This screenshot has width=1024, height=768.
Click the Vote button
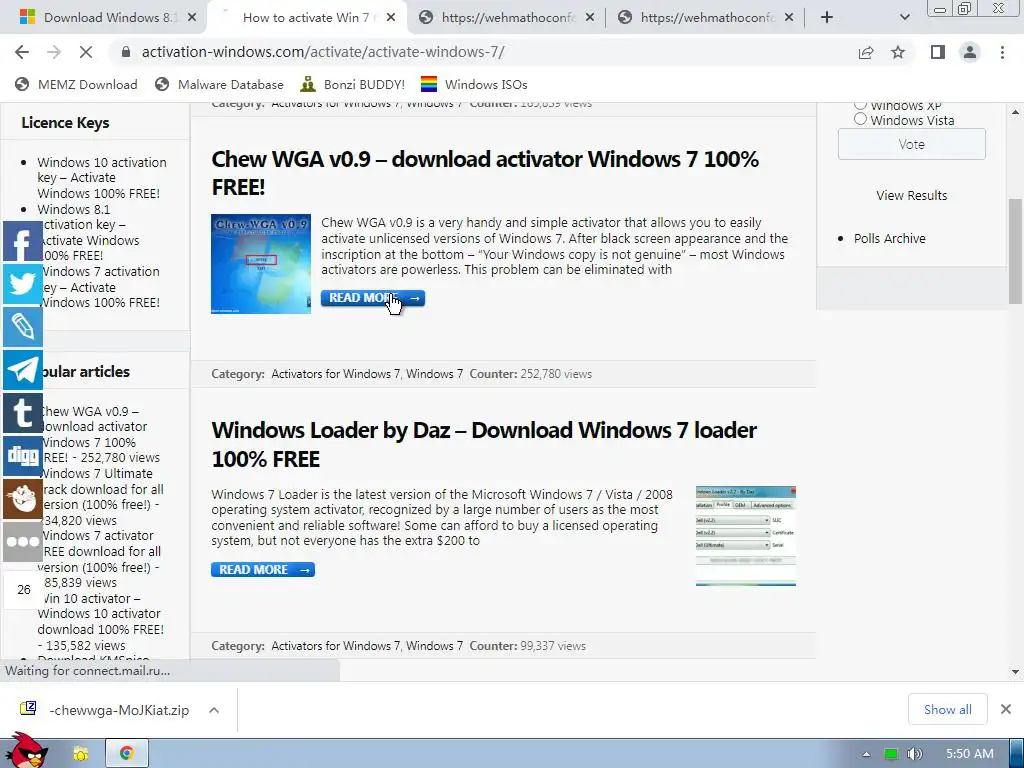(x=912, y=144)
